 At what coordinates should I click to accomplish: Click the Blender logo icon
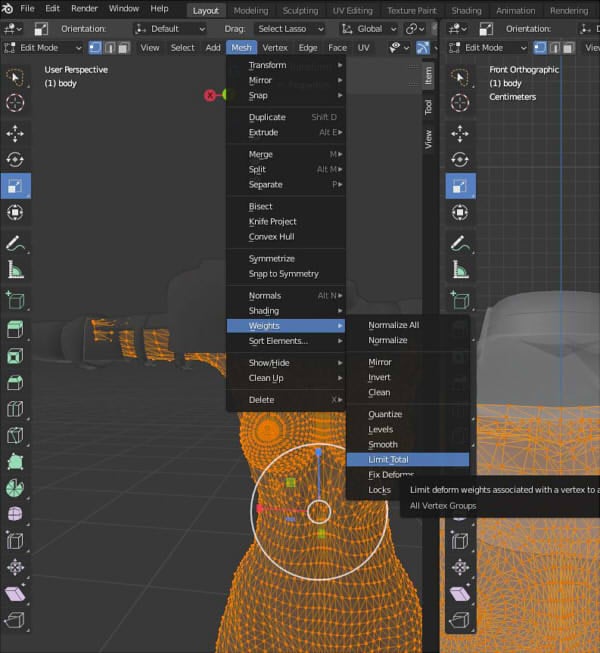pyautogui.click(x=7, y=9)
